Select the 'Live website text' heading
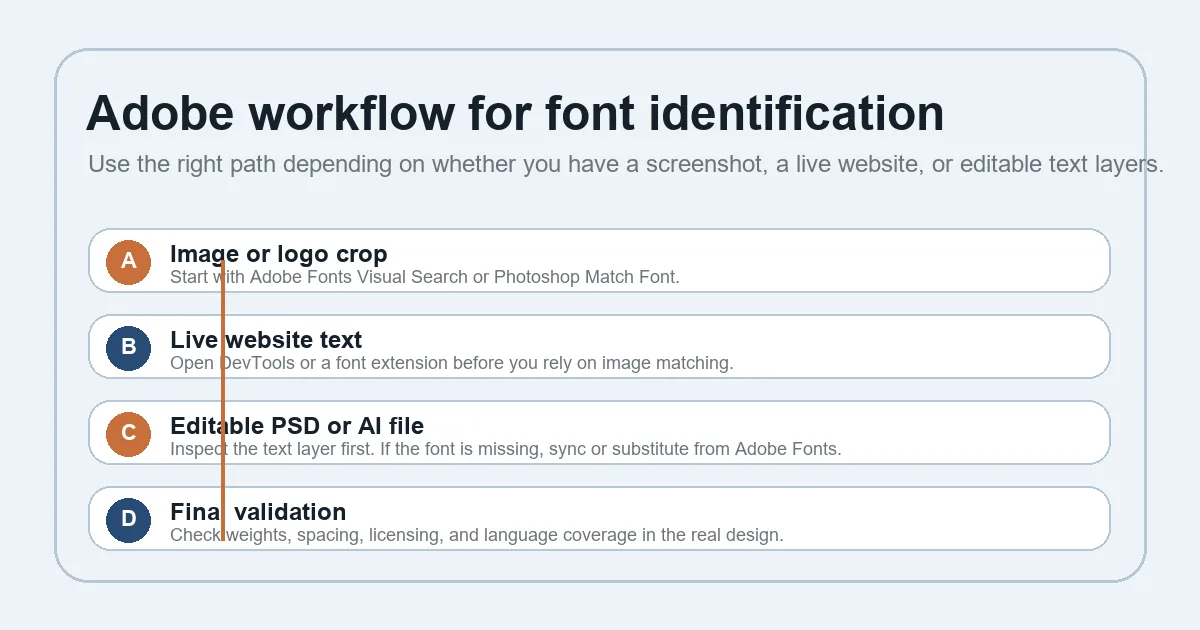Screen dimensions: 1200x630 [266, 340]
